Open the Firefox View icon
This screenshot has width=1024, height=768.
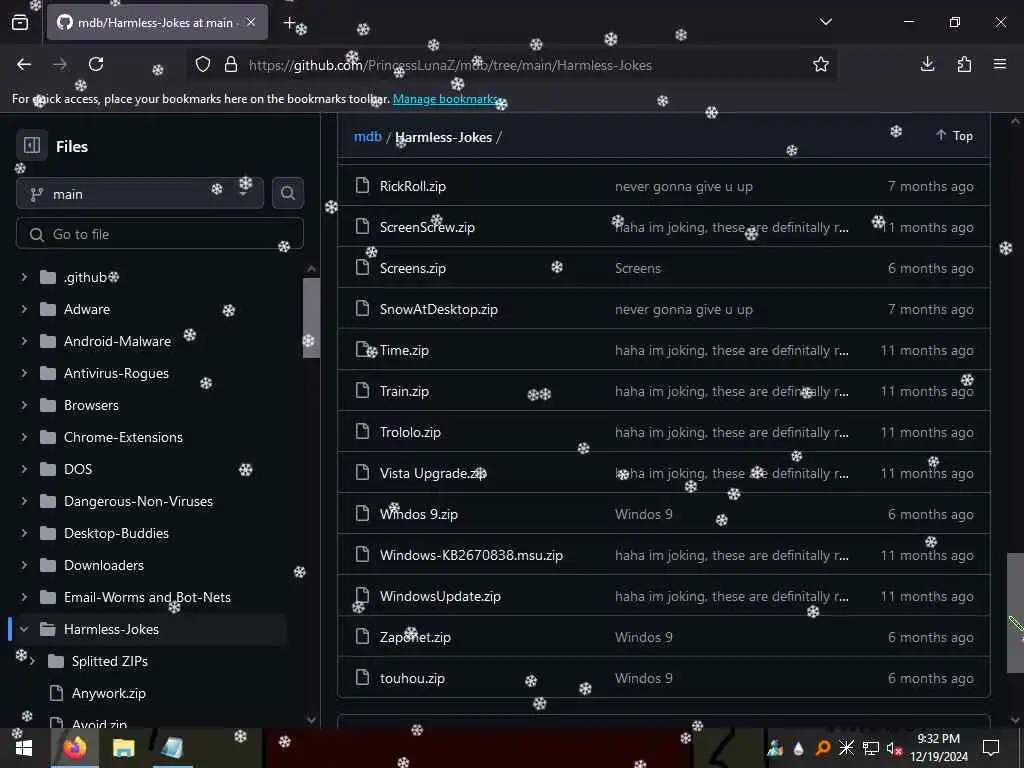(x=20, y=23)
